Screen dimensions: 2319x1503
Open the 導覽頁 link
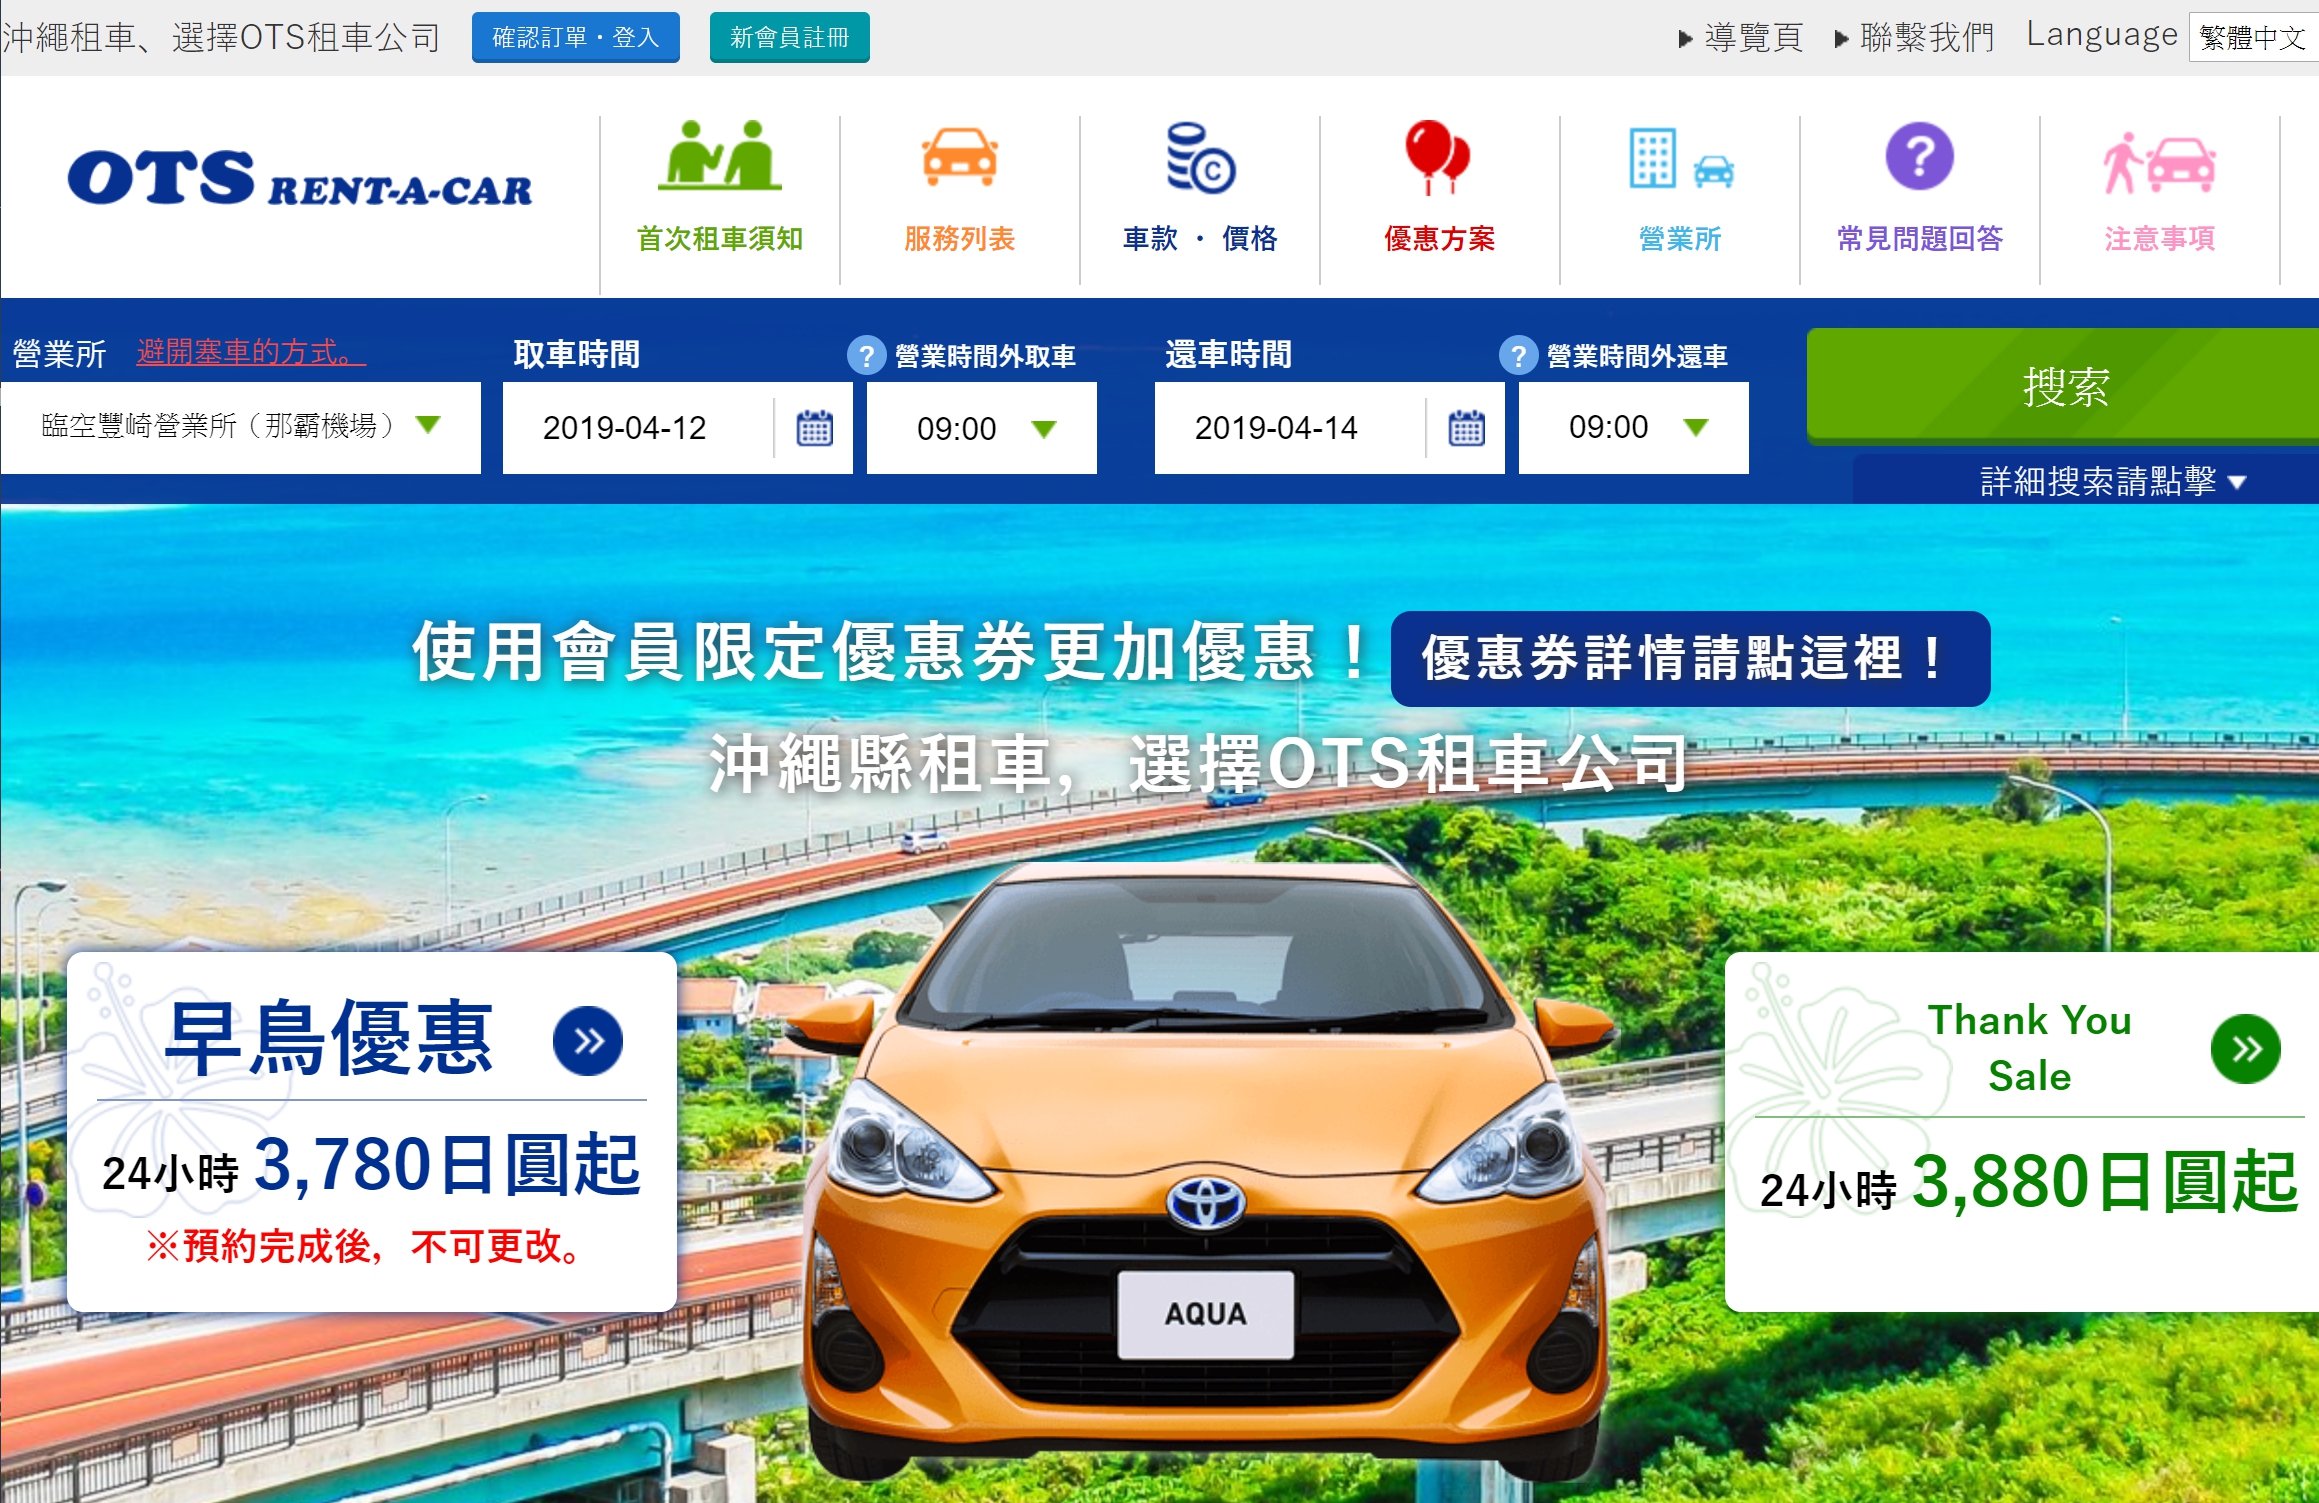[x=1754, y=38]
